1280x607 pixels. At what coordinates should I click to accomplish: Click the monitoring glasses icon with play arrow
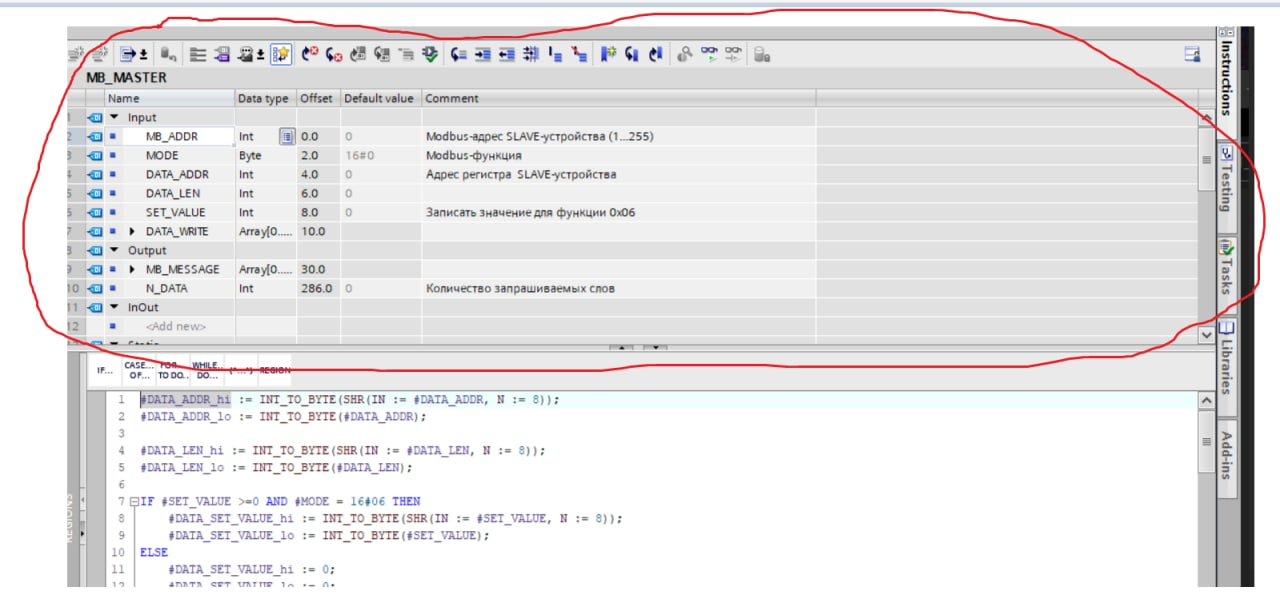coord(709,56)
